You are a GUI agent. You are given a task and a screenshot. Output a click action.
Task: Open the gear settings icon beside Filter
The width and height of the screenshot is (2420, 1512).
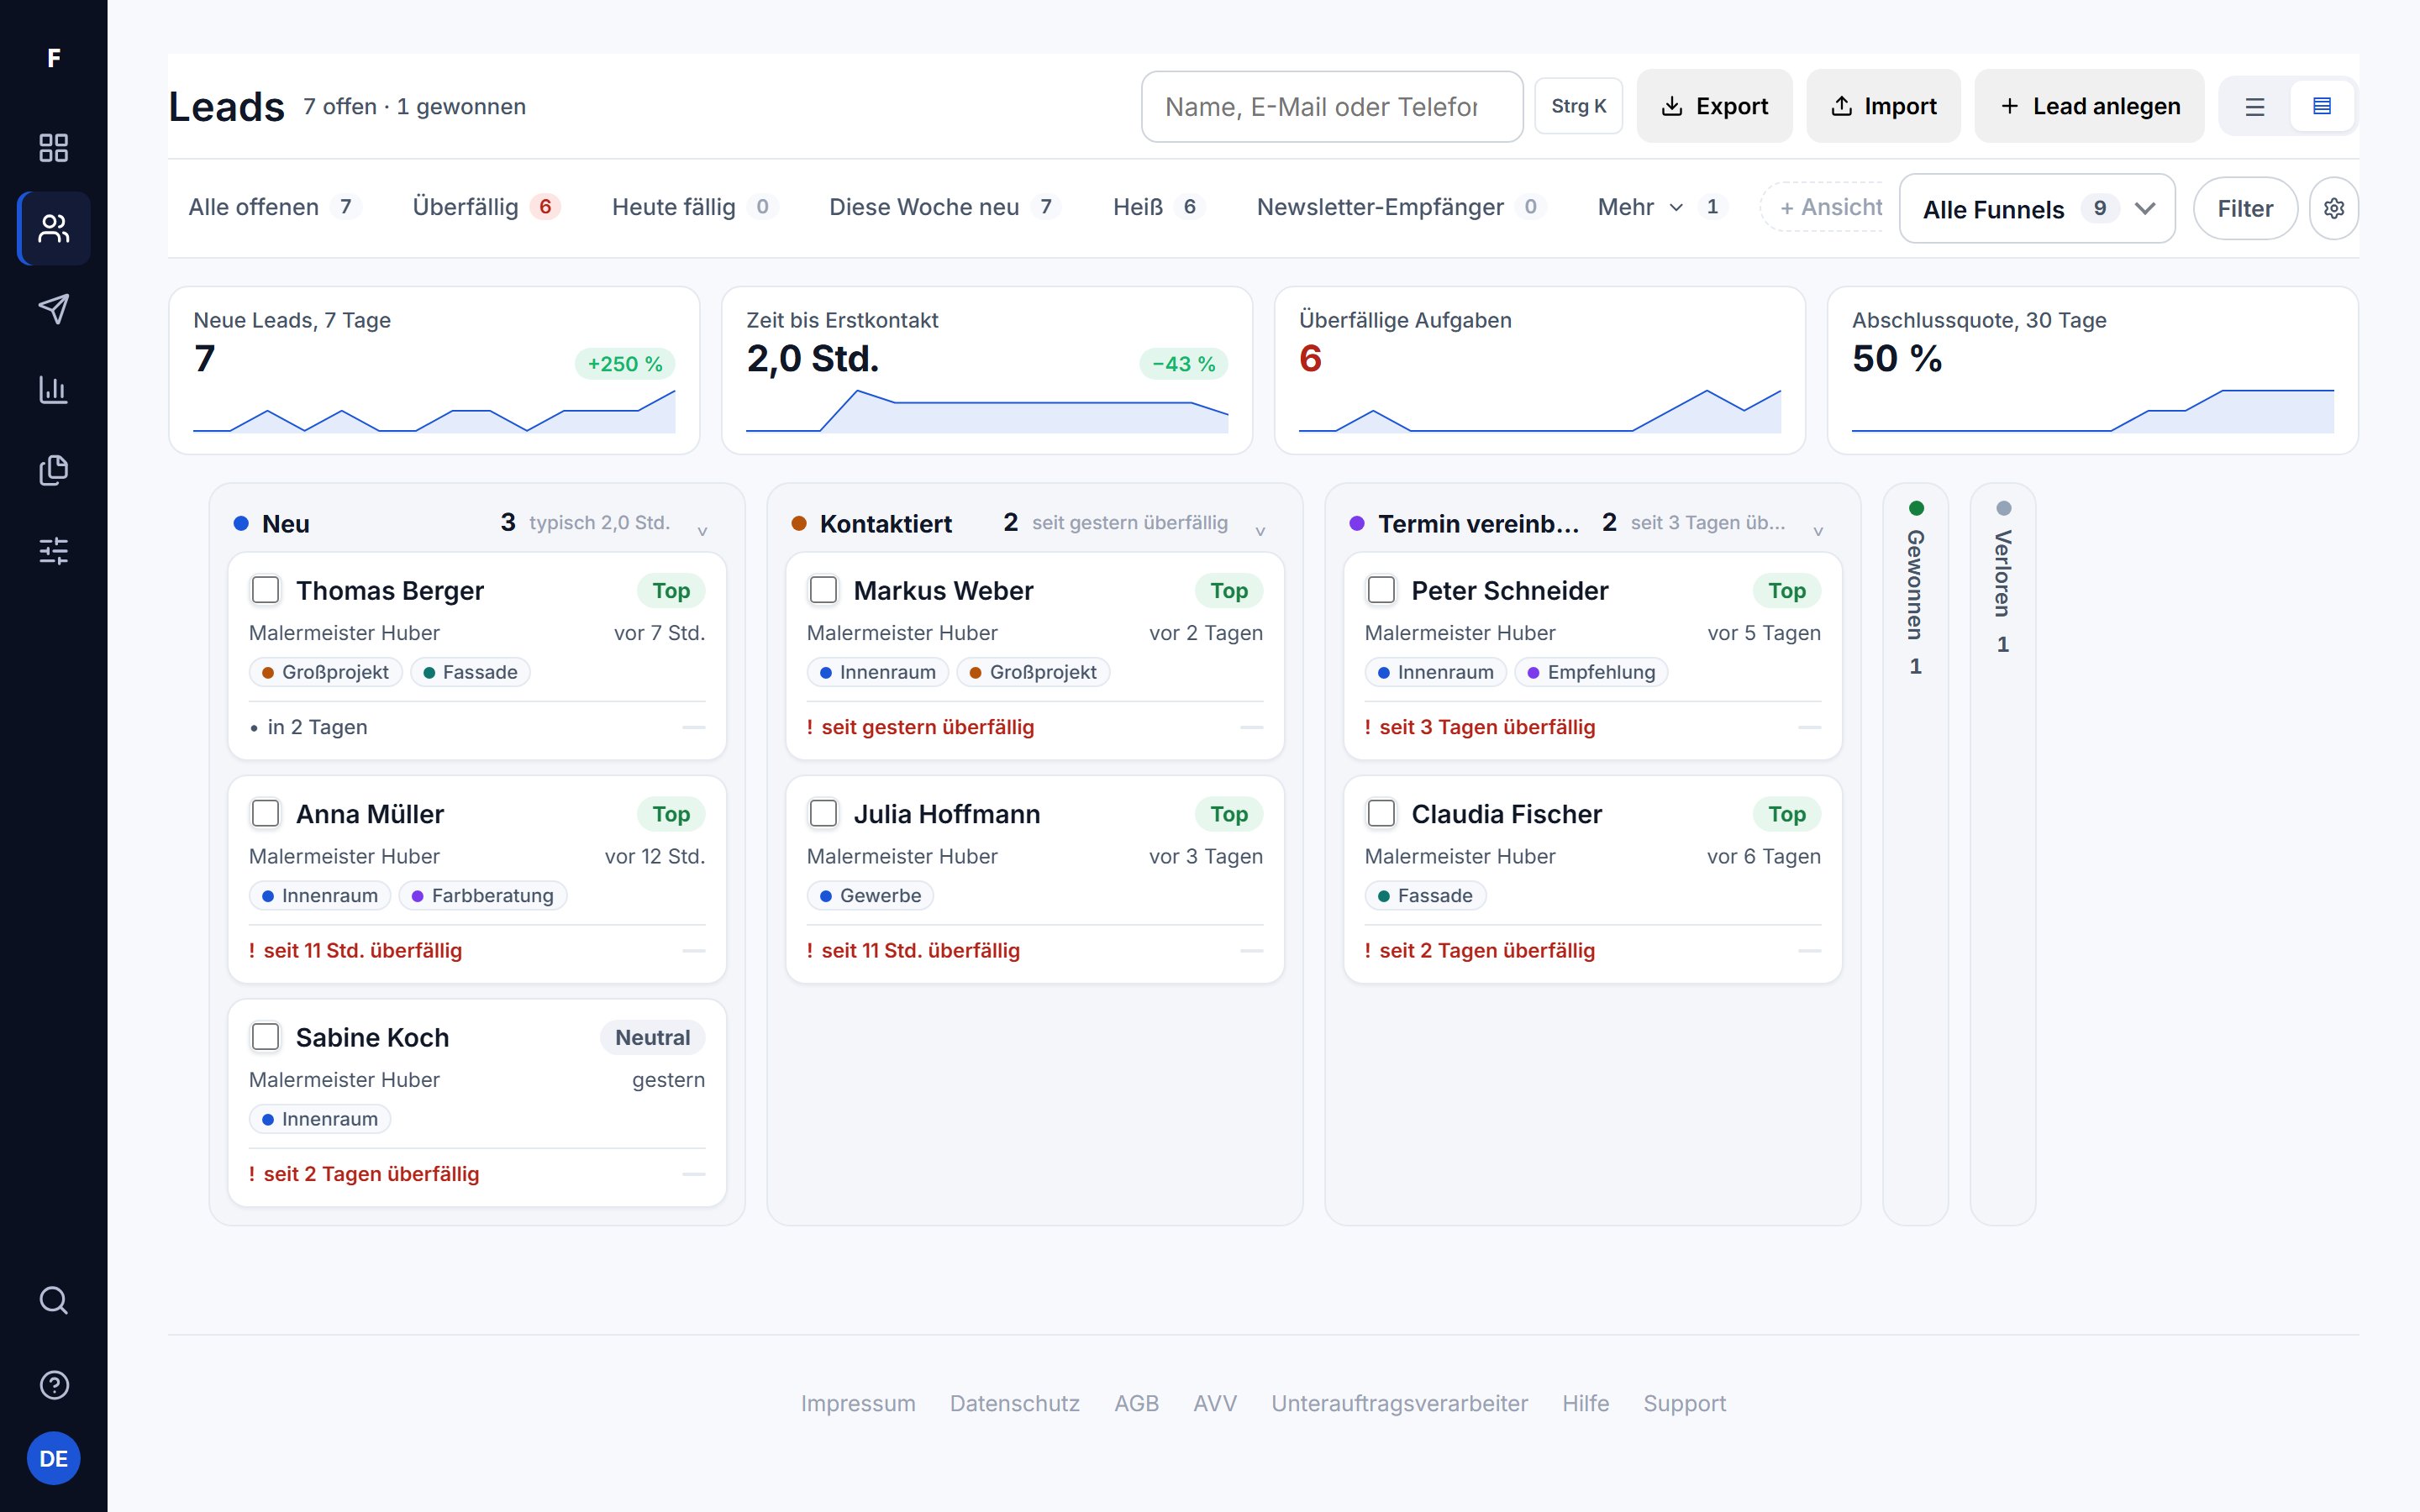(2334, 208)
